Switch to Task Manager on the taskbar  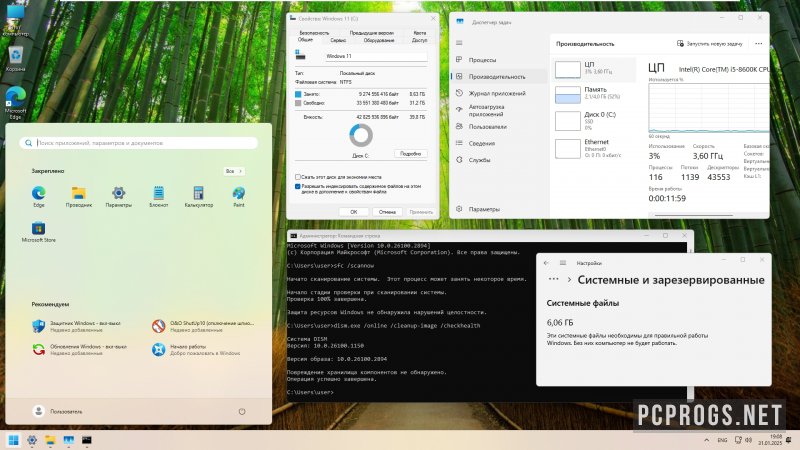(x=68, y=440)
